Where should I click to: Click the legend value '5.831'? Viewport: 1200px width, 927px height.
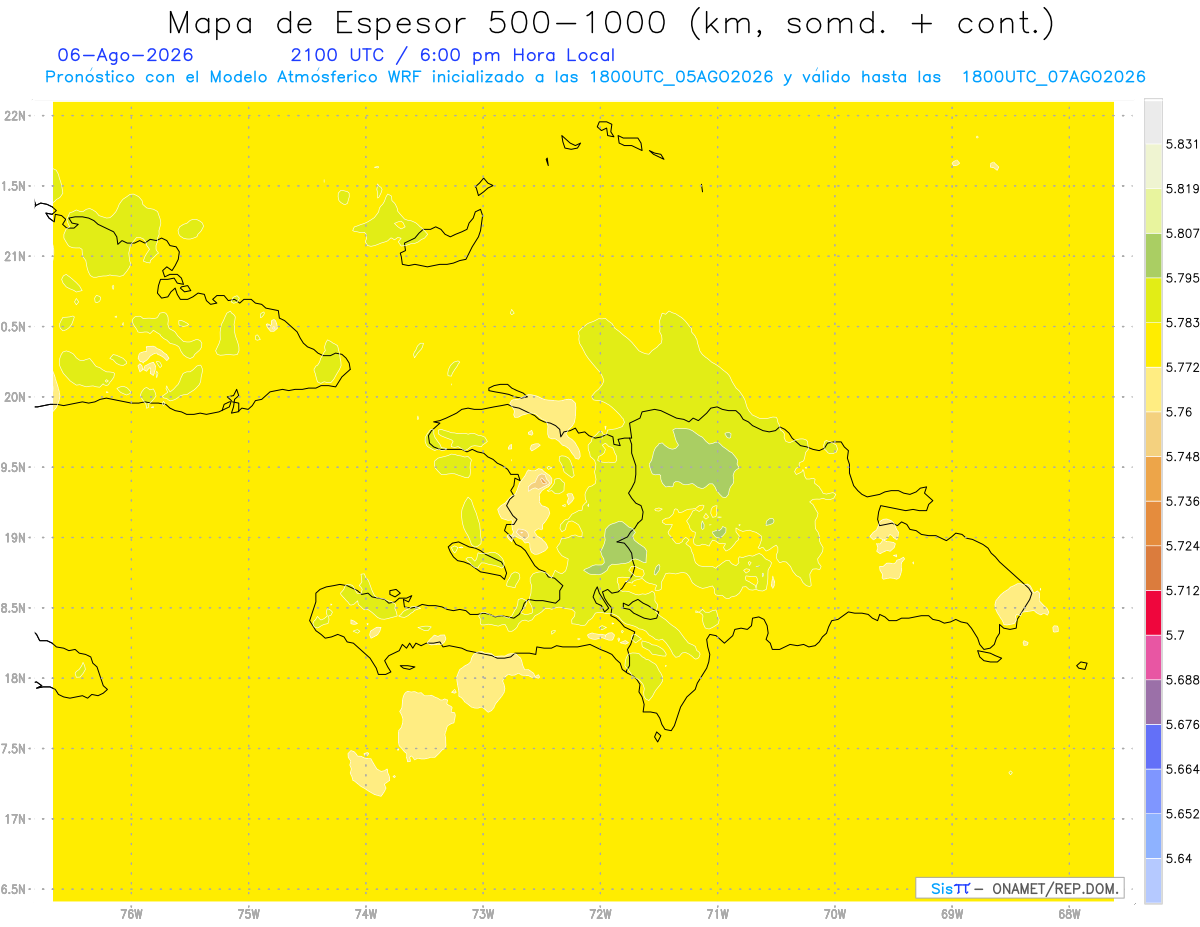pos(1183,144)
